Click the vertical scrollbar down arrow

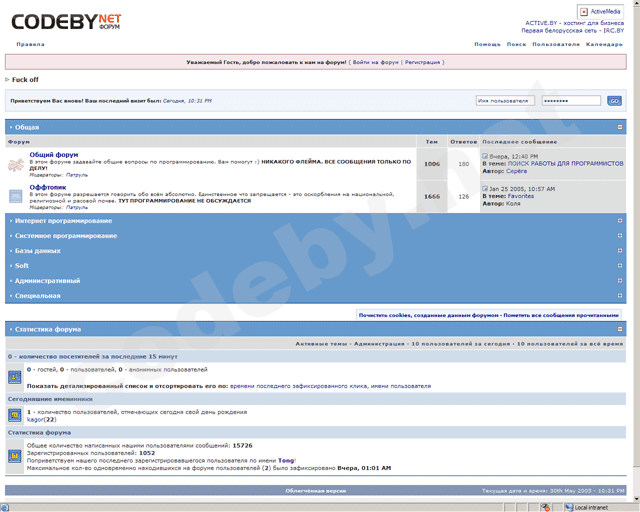636,499
